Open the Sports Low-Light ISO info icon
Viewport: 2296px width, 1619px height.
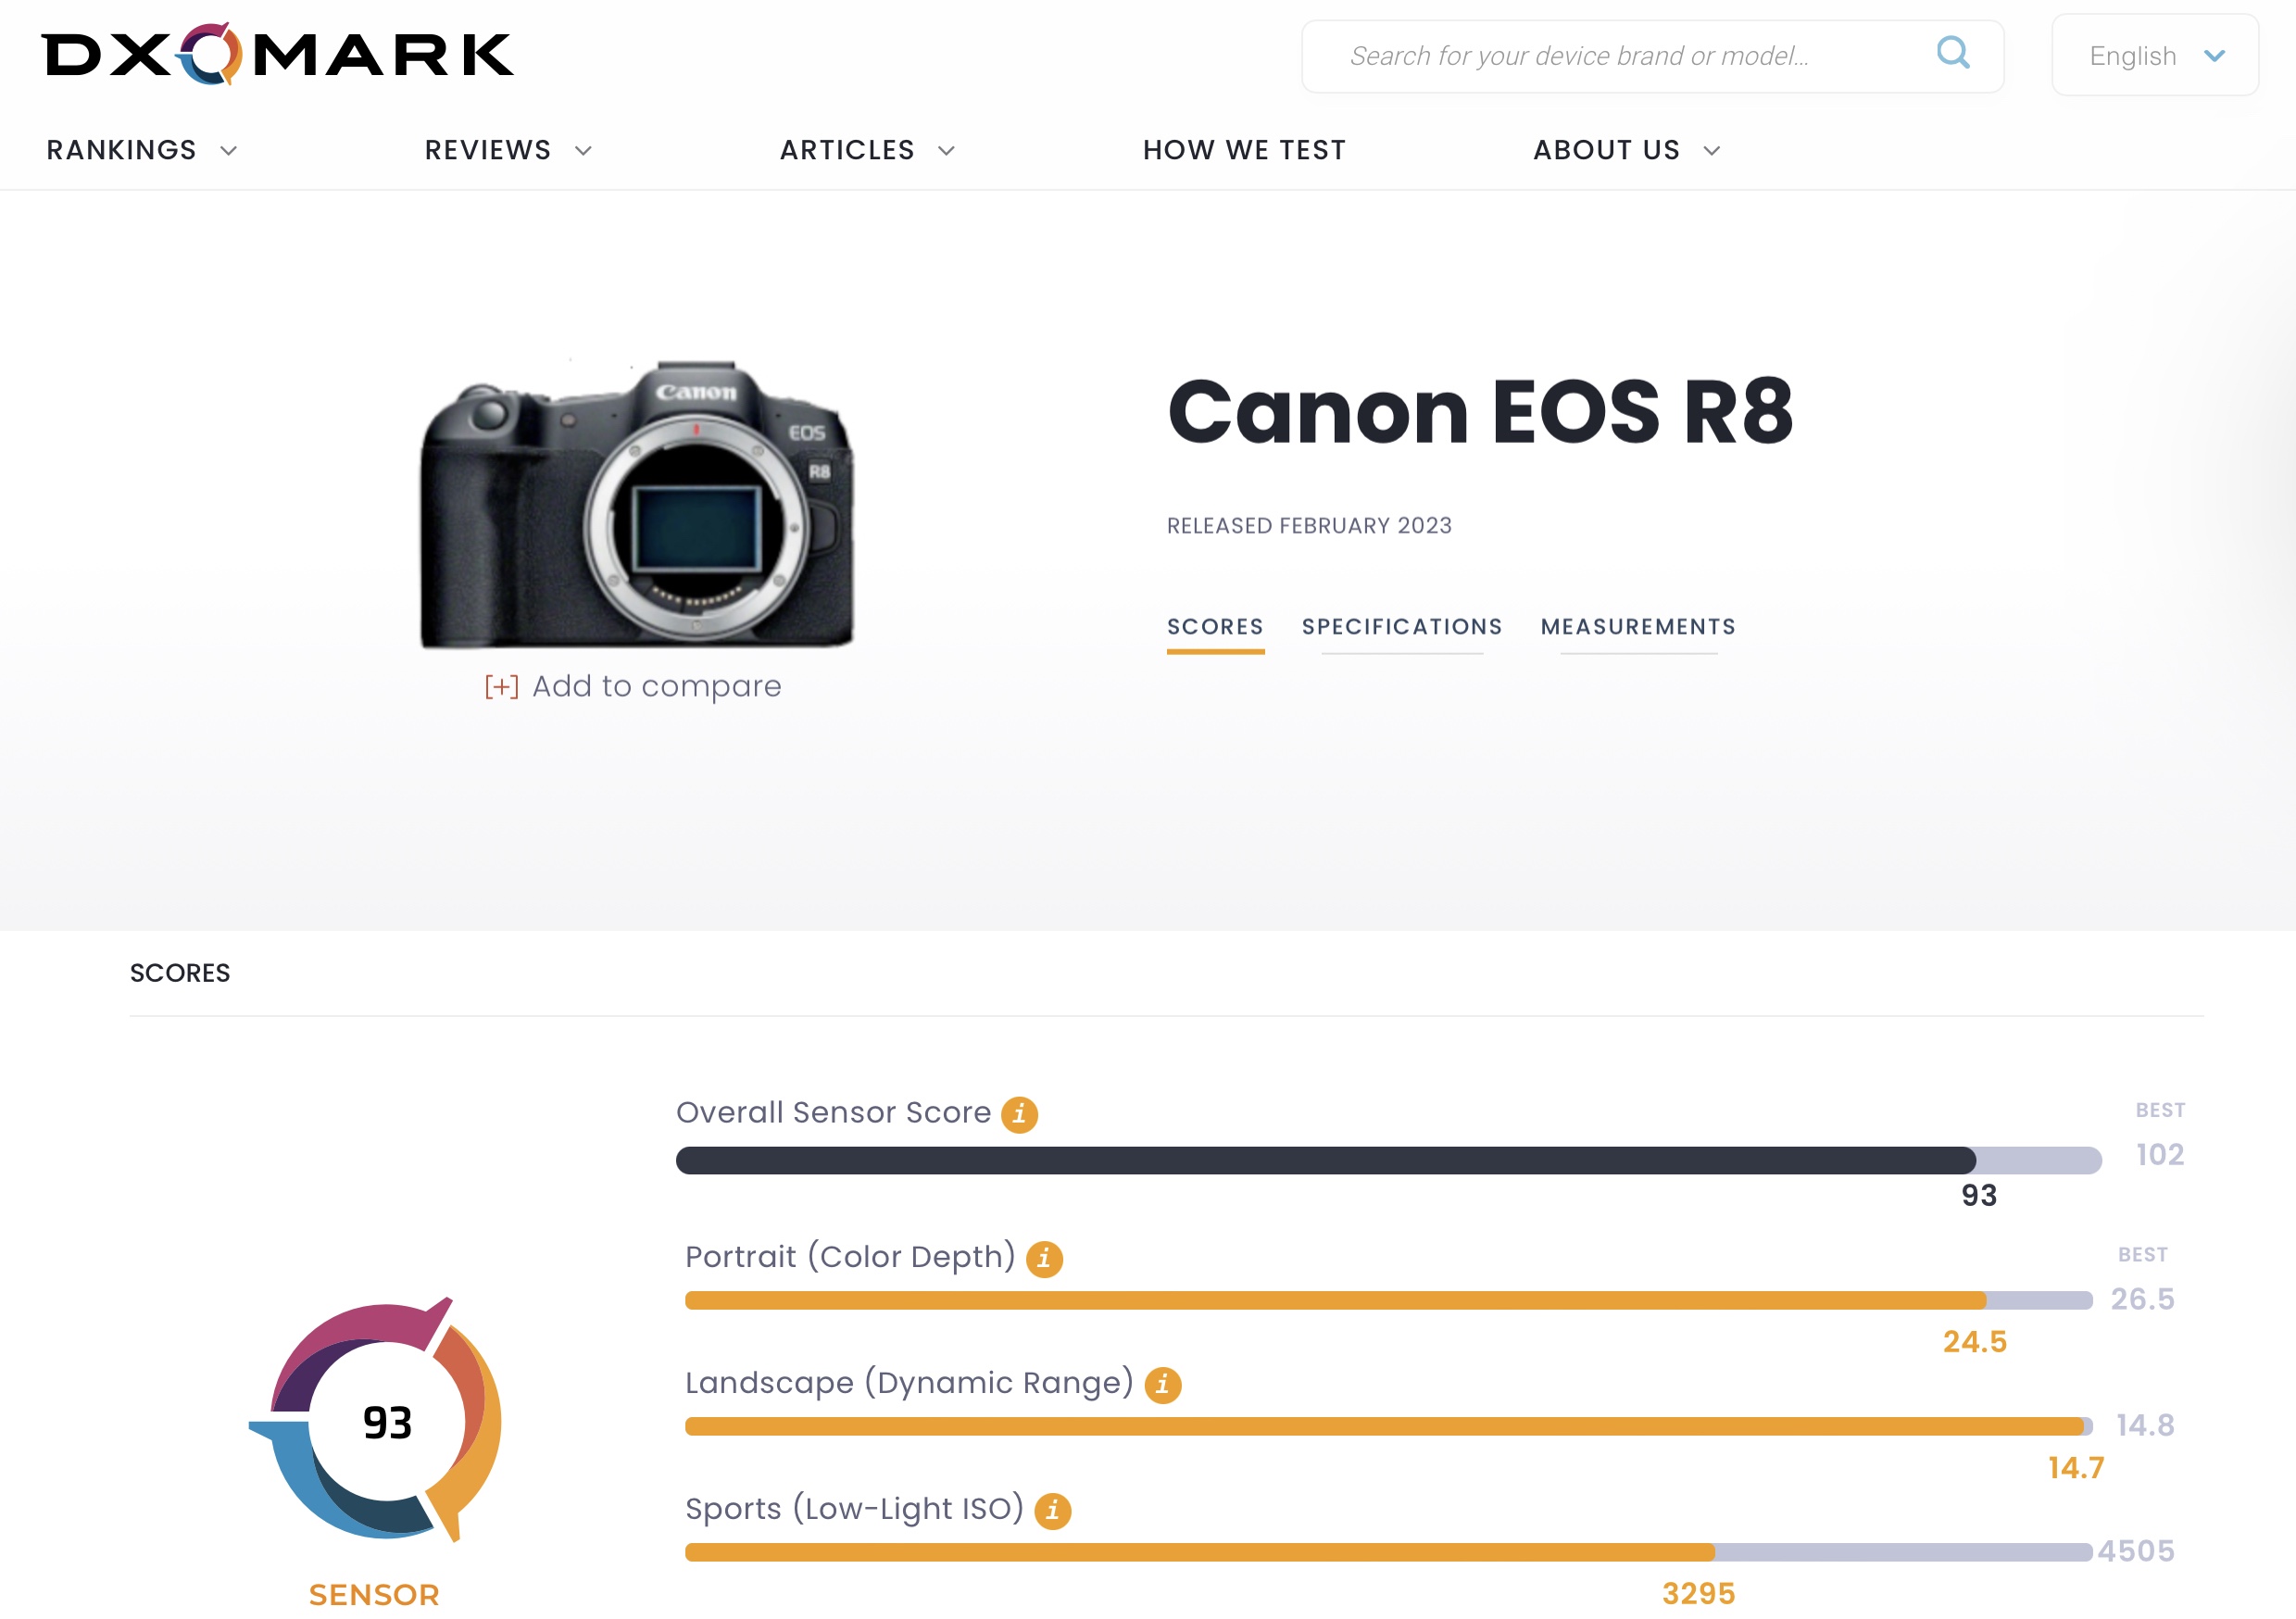coord(1055,1510)
